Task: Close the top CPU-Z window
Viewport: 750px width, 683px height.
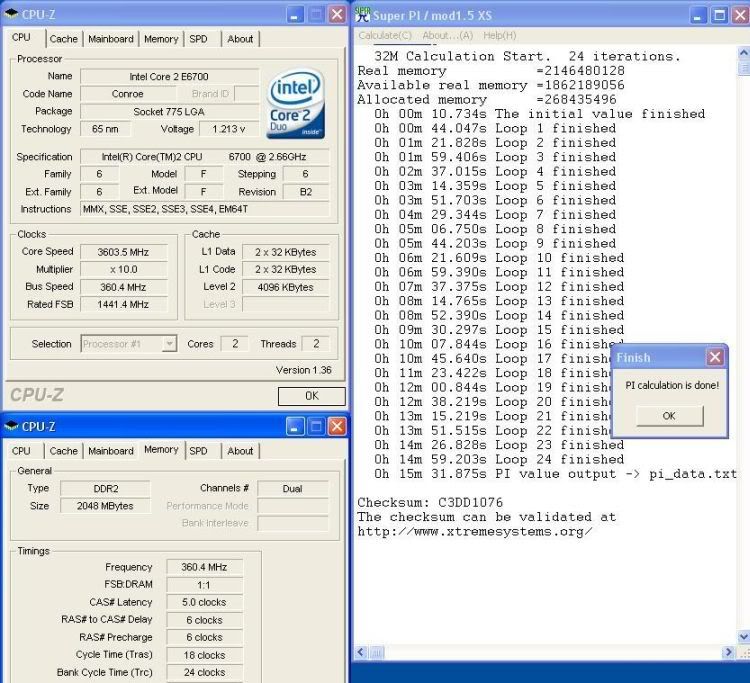Action: click(x=337, y=14)
